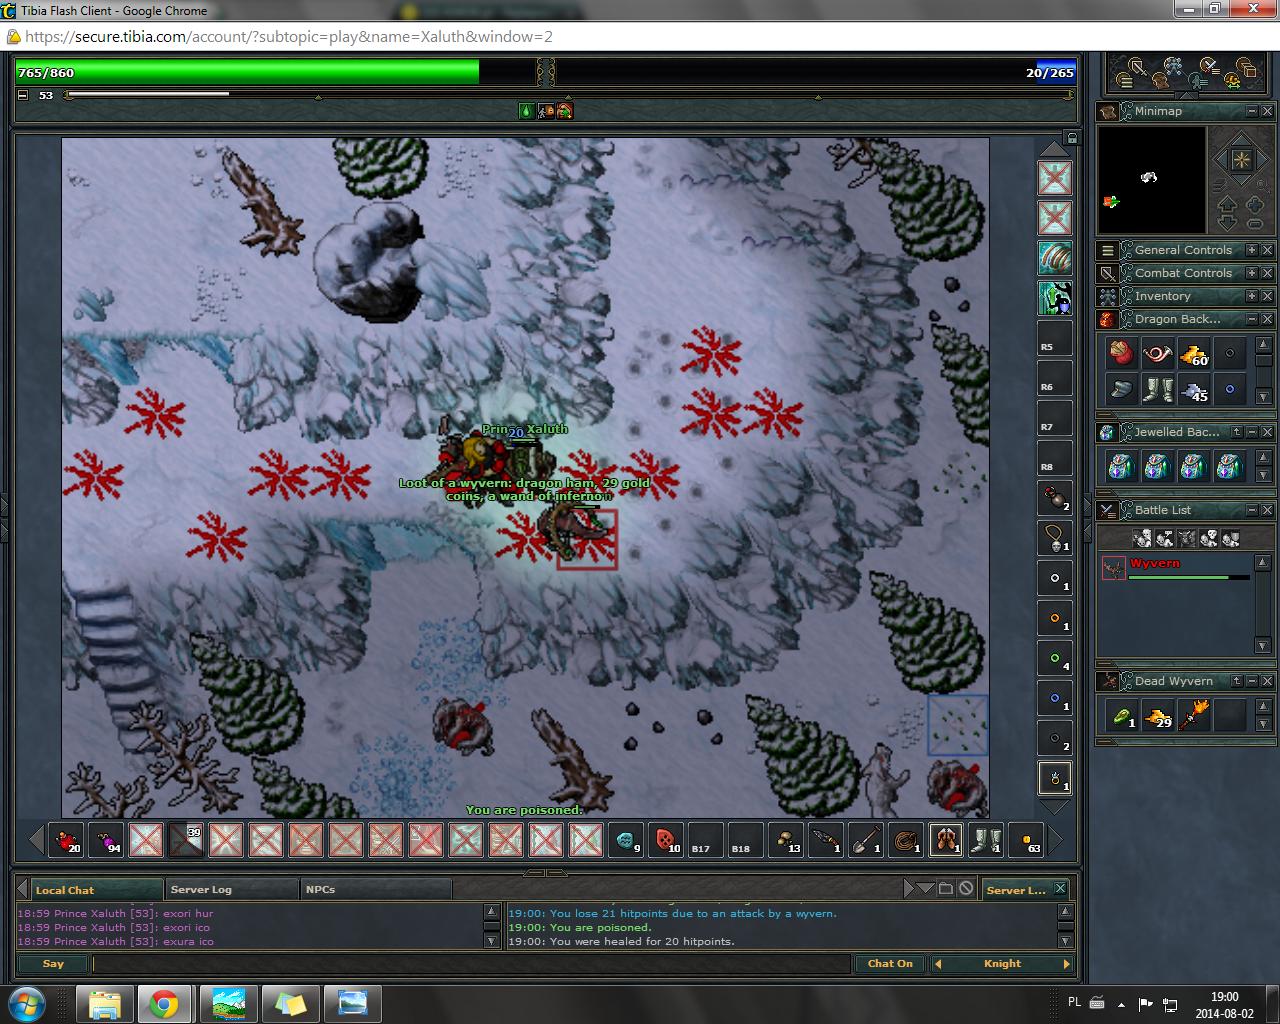
Task: Click the first jewelled backpack icon
Action: 1121,466
